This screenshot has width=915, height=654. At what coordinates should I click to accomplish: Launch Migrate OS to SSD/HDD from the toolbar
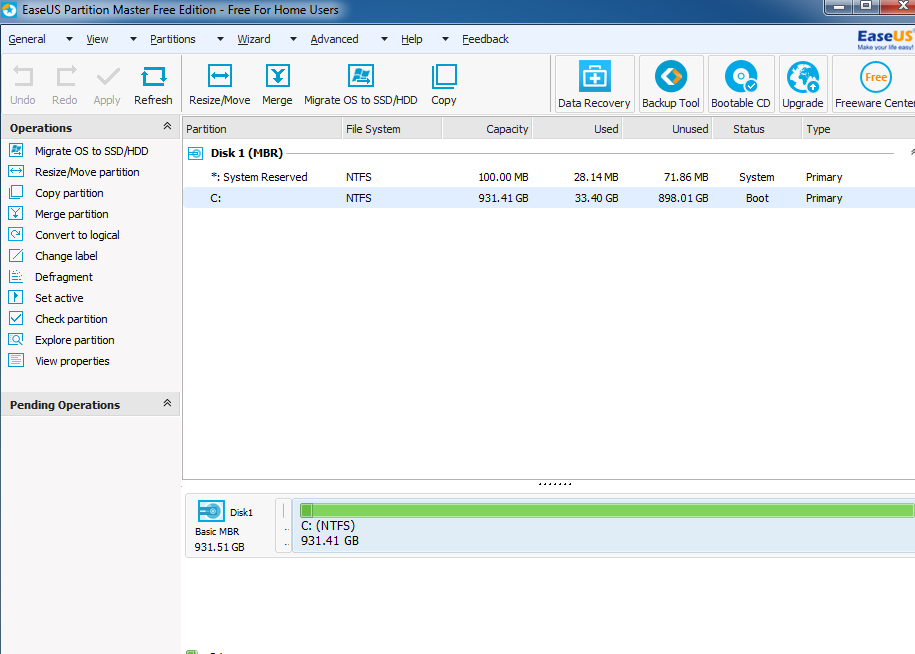tap(361, 85)
